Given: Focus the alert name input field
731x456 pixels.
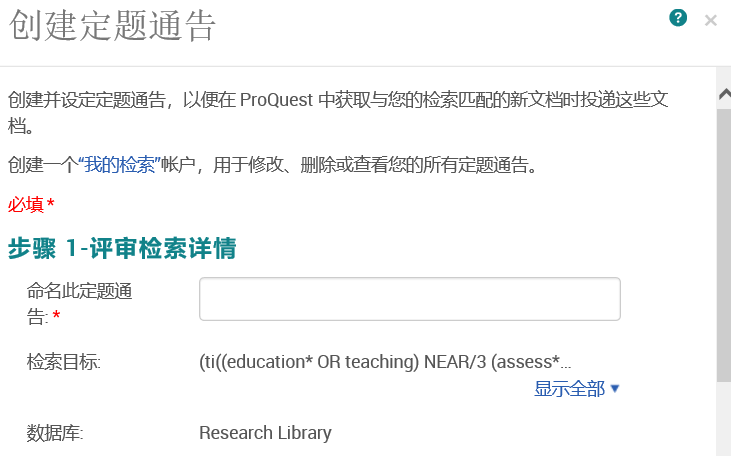Looking at the screenshot, I should tap(410, 299).
